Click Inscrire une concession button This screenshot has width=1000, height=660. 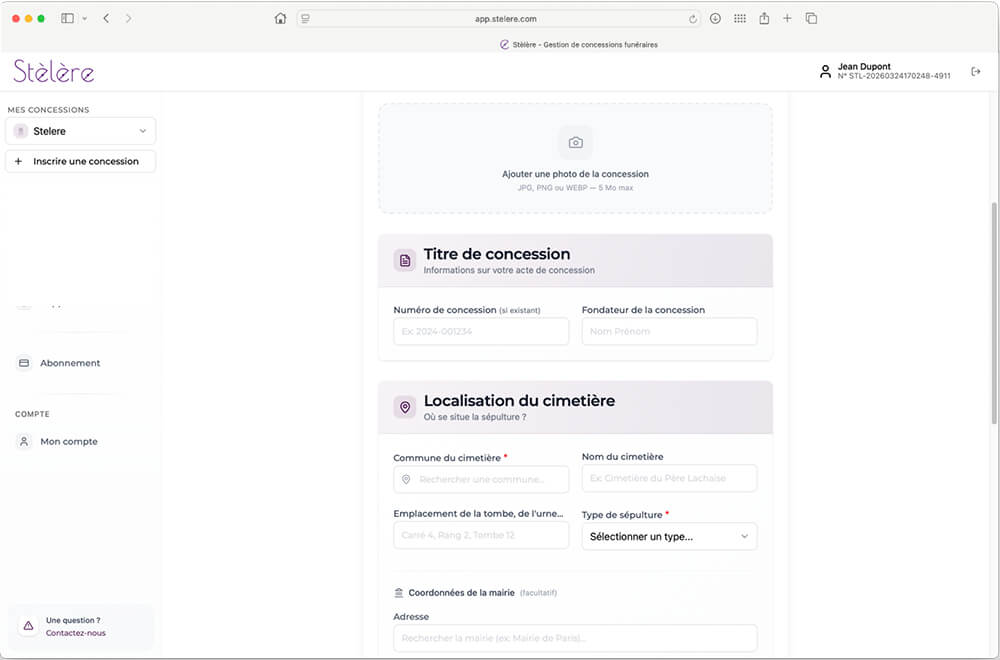click(80, 161)
